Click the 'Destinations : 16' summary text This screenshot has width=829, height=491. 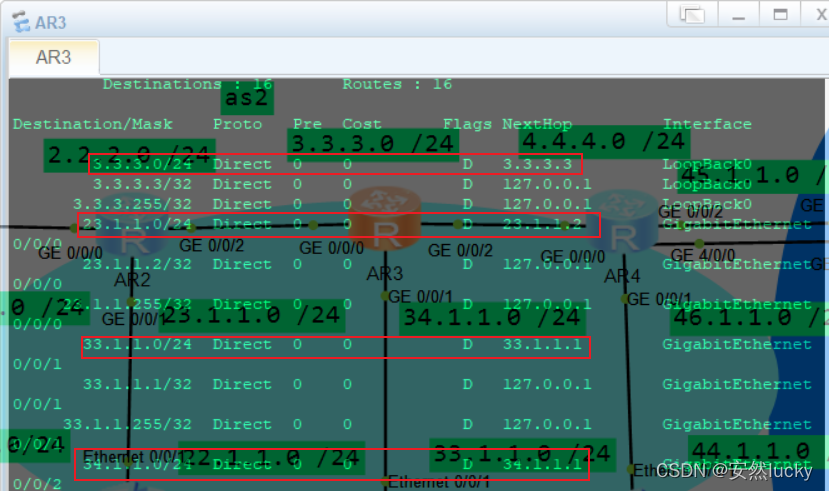pos(188,84)
